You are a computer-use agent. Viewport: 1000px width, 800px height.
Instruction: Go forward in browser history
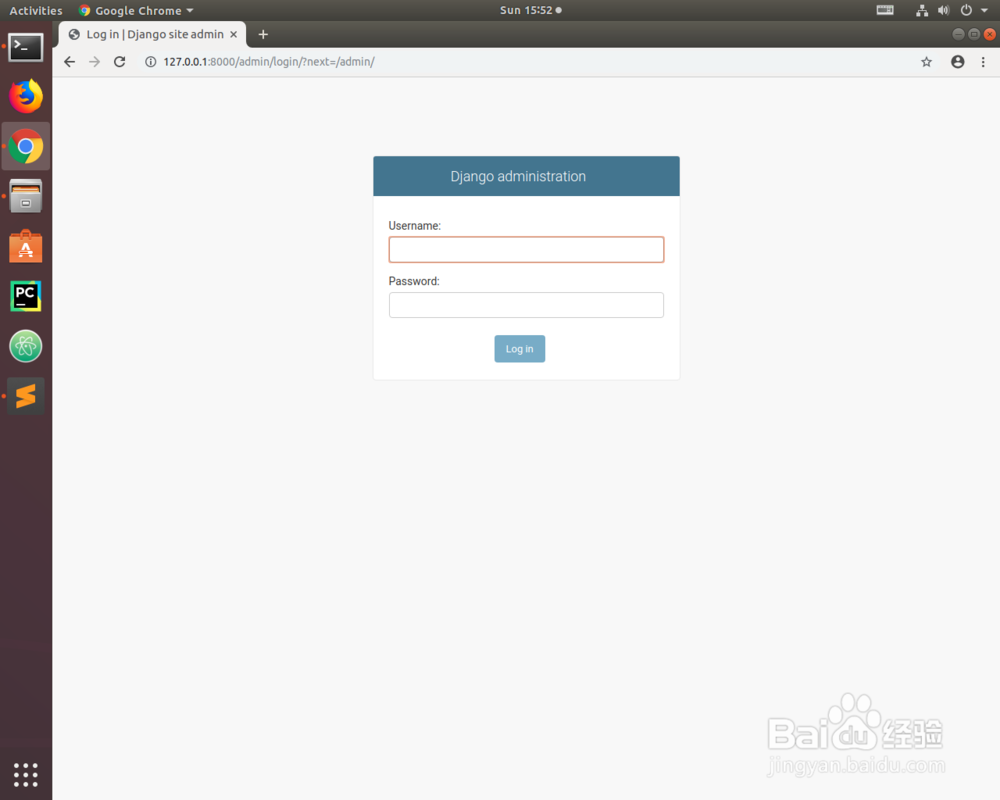point(94,62)
